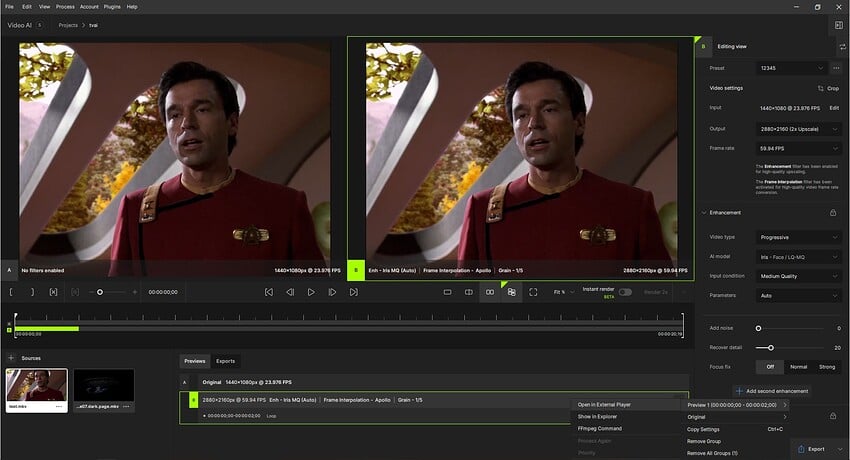Image resolution: width=850 pixels, height=460 pixels.
Task: Open preset options three-dot menu
Action: click(836, 68)
